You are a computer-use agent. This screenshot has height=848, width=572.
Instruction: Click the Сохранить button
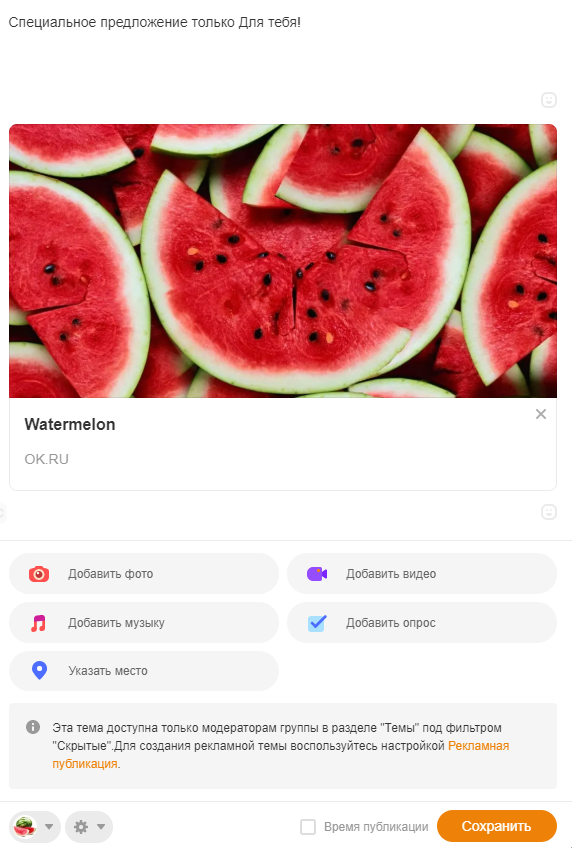click(496, 826)
